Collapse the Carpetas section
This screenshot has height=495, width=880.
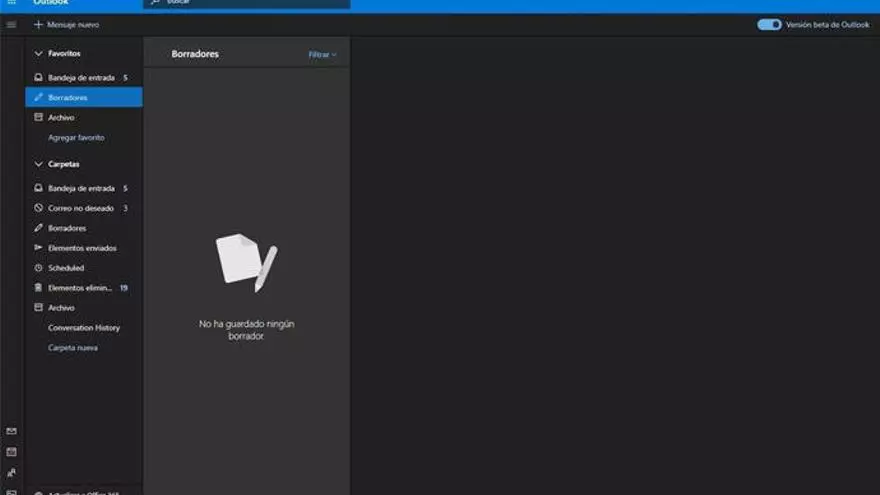coord(39,164)
